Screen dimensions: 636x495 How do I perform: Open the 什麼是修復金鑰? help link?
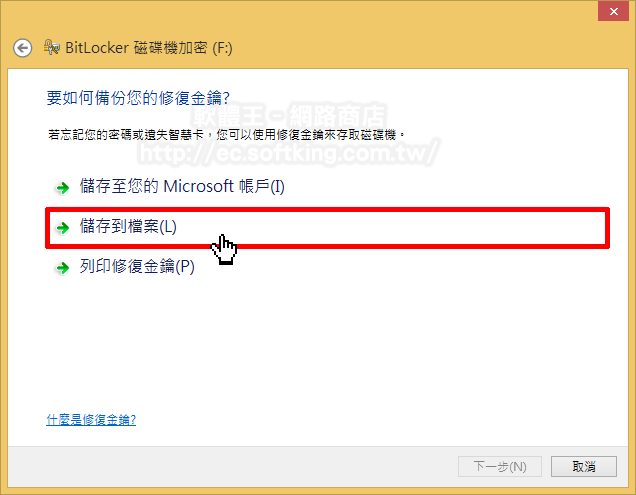[91, 420]
